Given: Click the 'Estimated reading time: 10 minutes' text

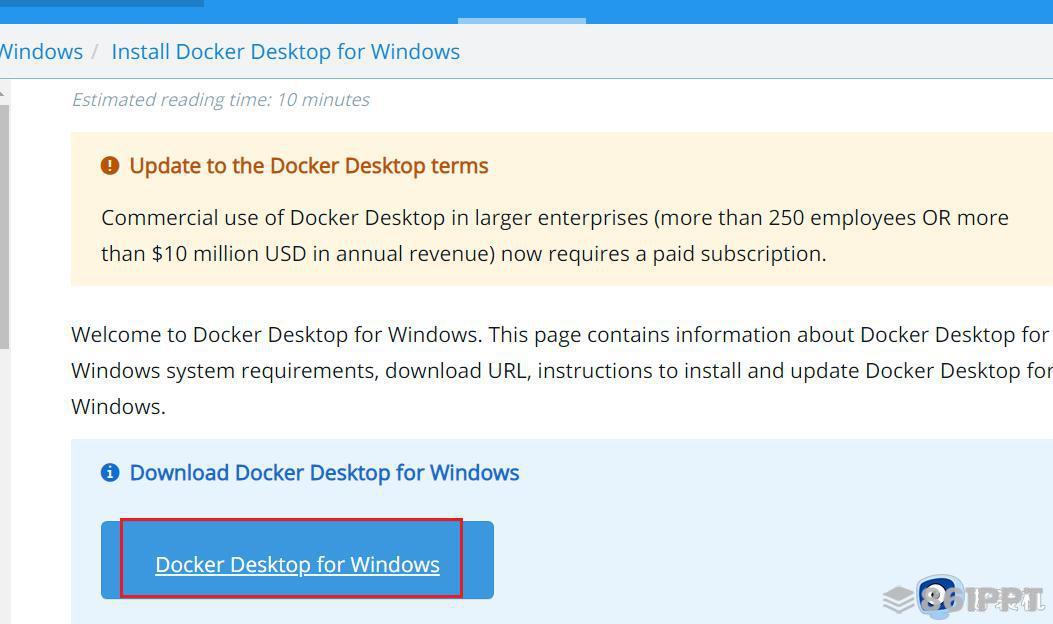Looking at the screenshot, I should point(221,100).
